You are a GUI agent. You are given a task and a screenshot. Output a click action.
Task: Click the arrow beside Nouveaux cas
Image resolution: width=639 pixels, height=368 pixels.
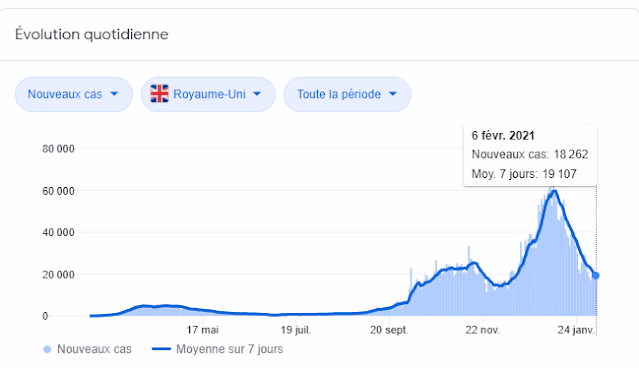(x=114, y=94)
